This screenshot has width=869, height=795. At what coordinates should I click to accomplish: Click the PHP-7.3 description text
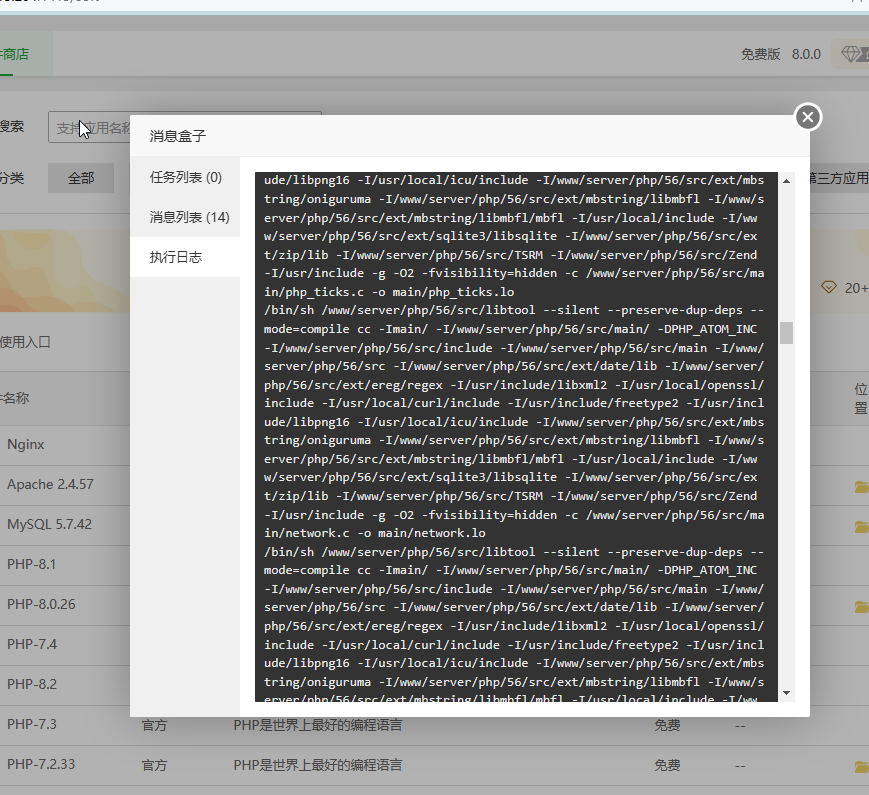tap(318, 725)
